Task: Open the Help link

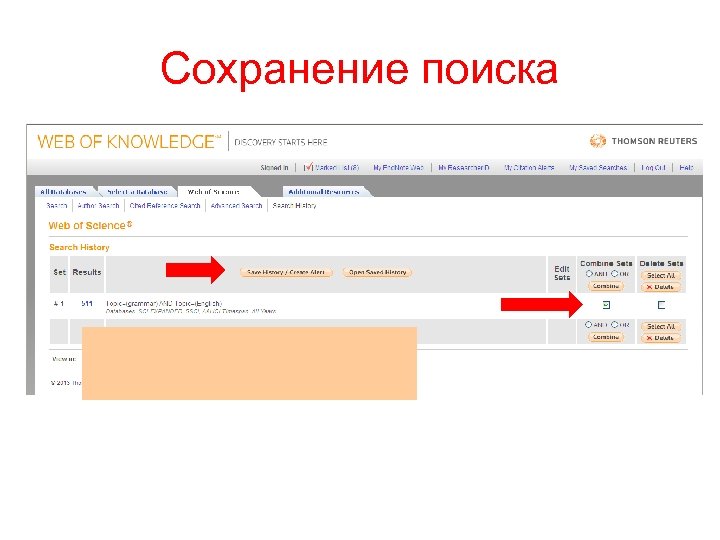Action: point(686,168)
